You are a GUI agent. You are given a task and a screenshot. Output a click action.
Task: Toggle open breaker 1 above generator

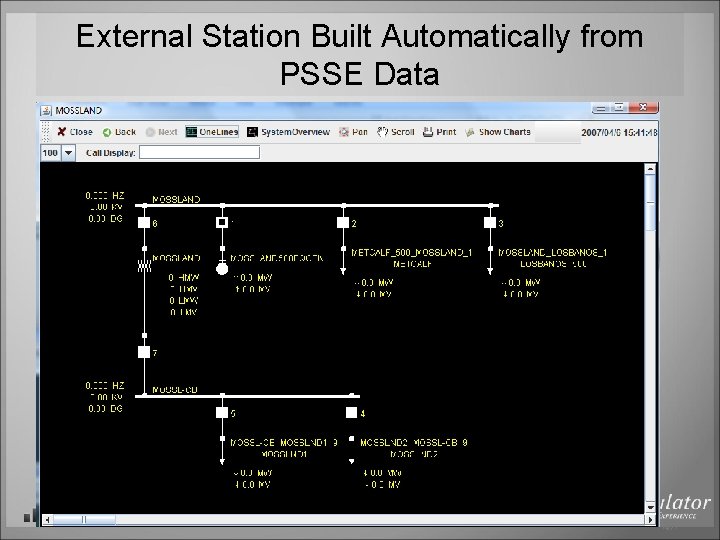click(222, 222)
